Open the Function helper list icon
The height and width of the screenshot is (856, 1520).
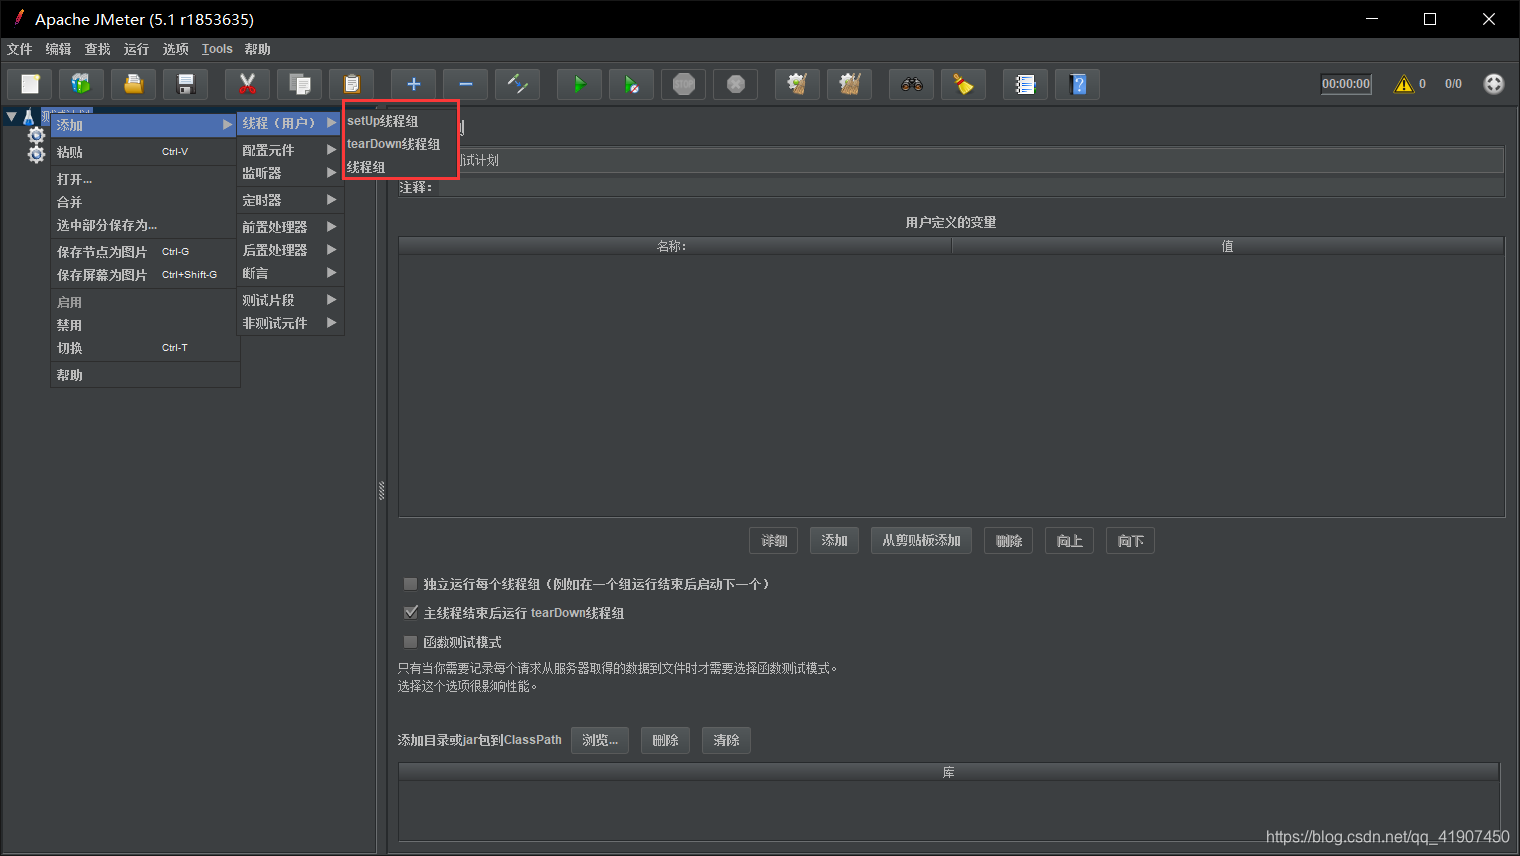(x=1026, y=84)
